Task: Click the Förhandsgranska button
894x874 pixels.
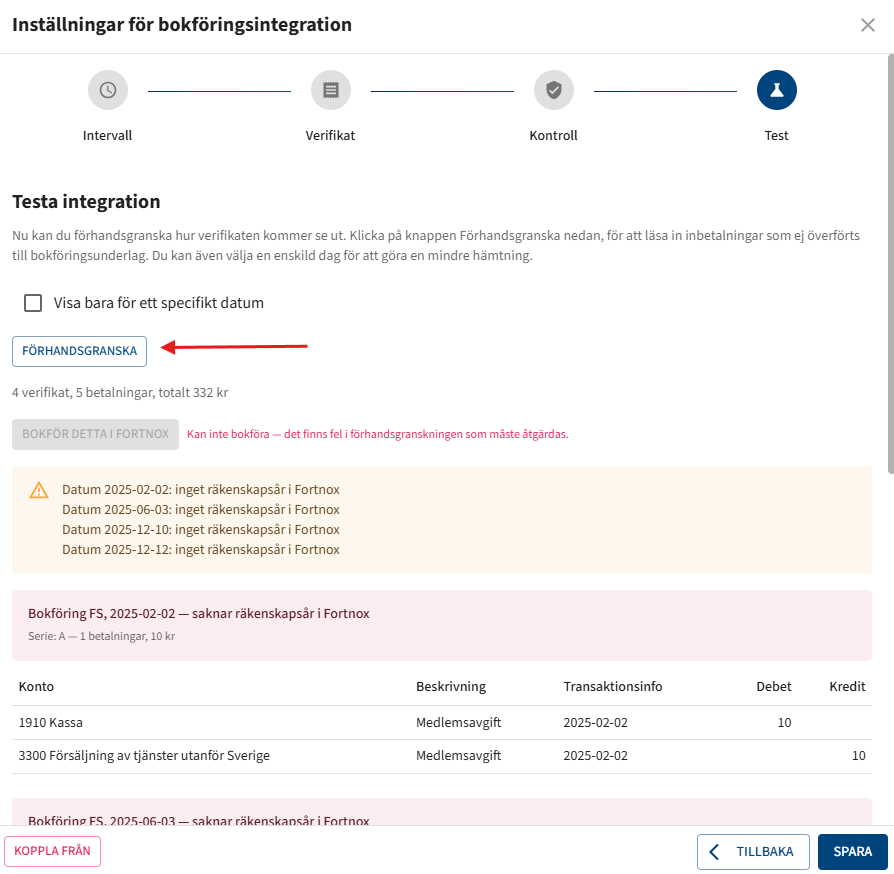Action: (x=79, y=351)
